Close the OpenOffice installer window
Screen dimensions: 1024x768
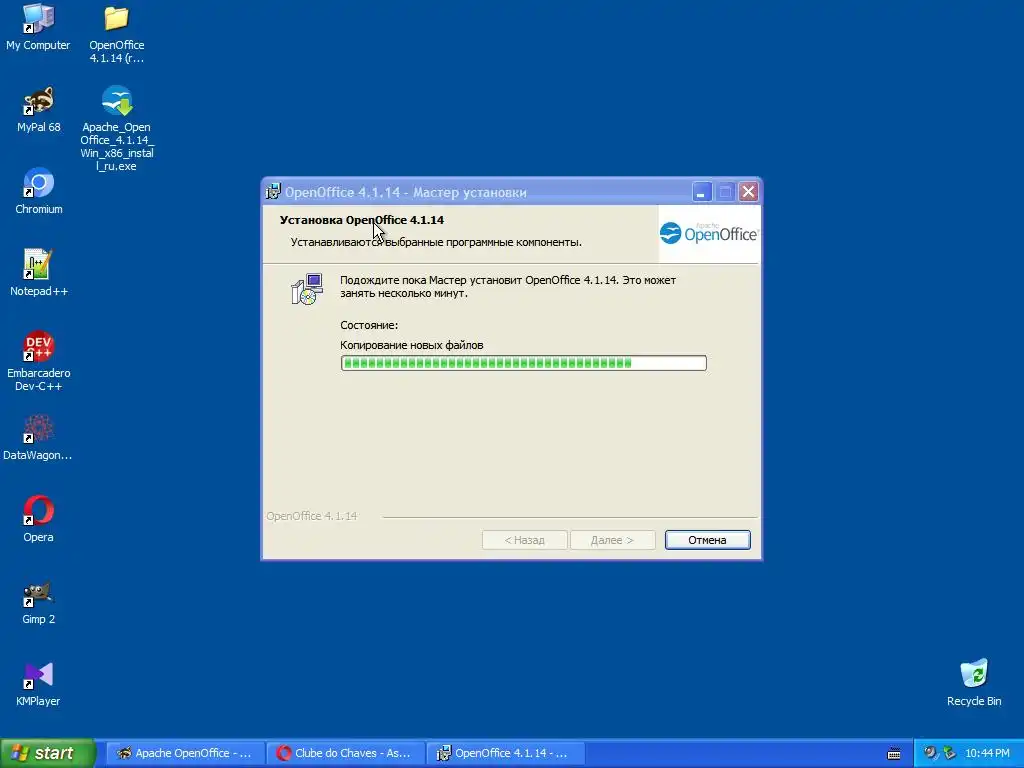(748, 192)
